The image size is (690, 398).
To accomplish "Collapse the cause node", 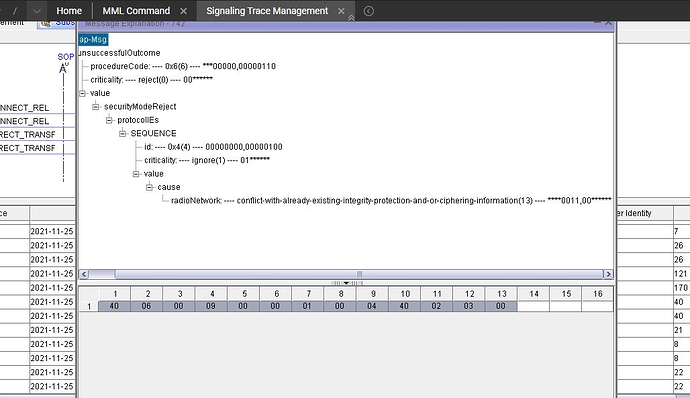I will (149, 187).
